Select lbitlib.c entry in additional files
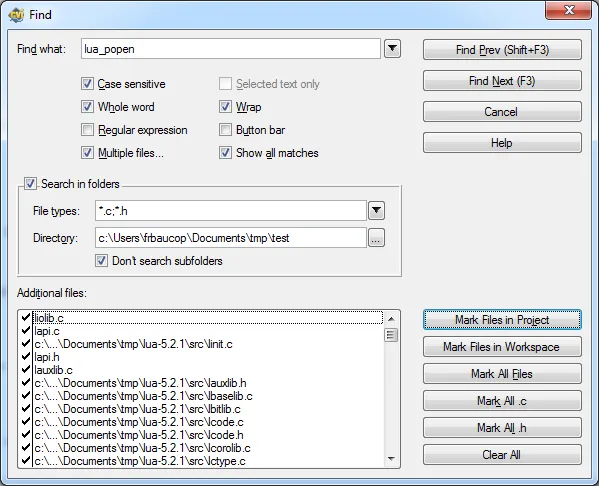The width and height of the screenshot is (599, 486). coord(138,409)
